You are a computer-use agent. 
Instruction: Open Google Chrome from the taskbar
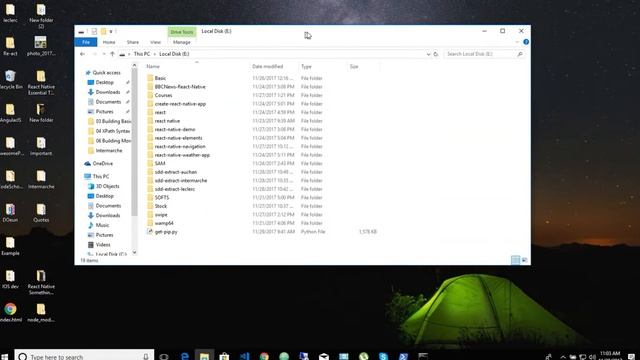264,356
